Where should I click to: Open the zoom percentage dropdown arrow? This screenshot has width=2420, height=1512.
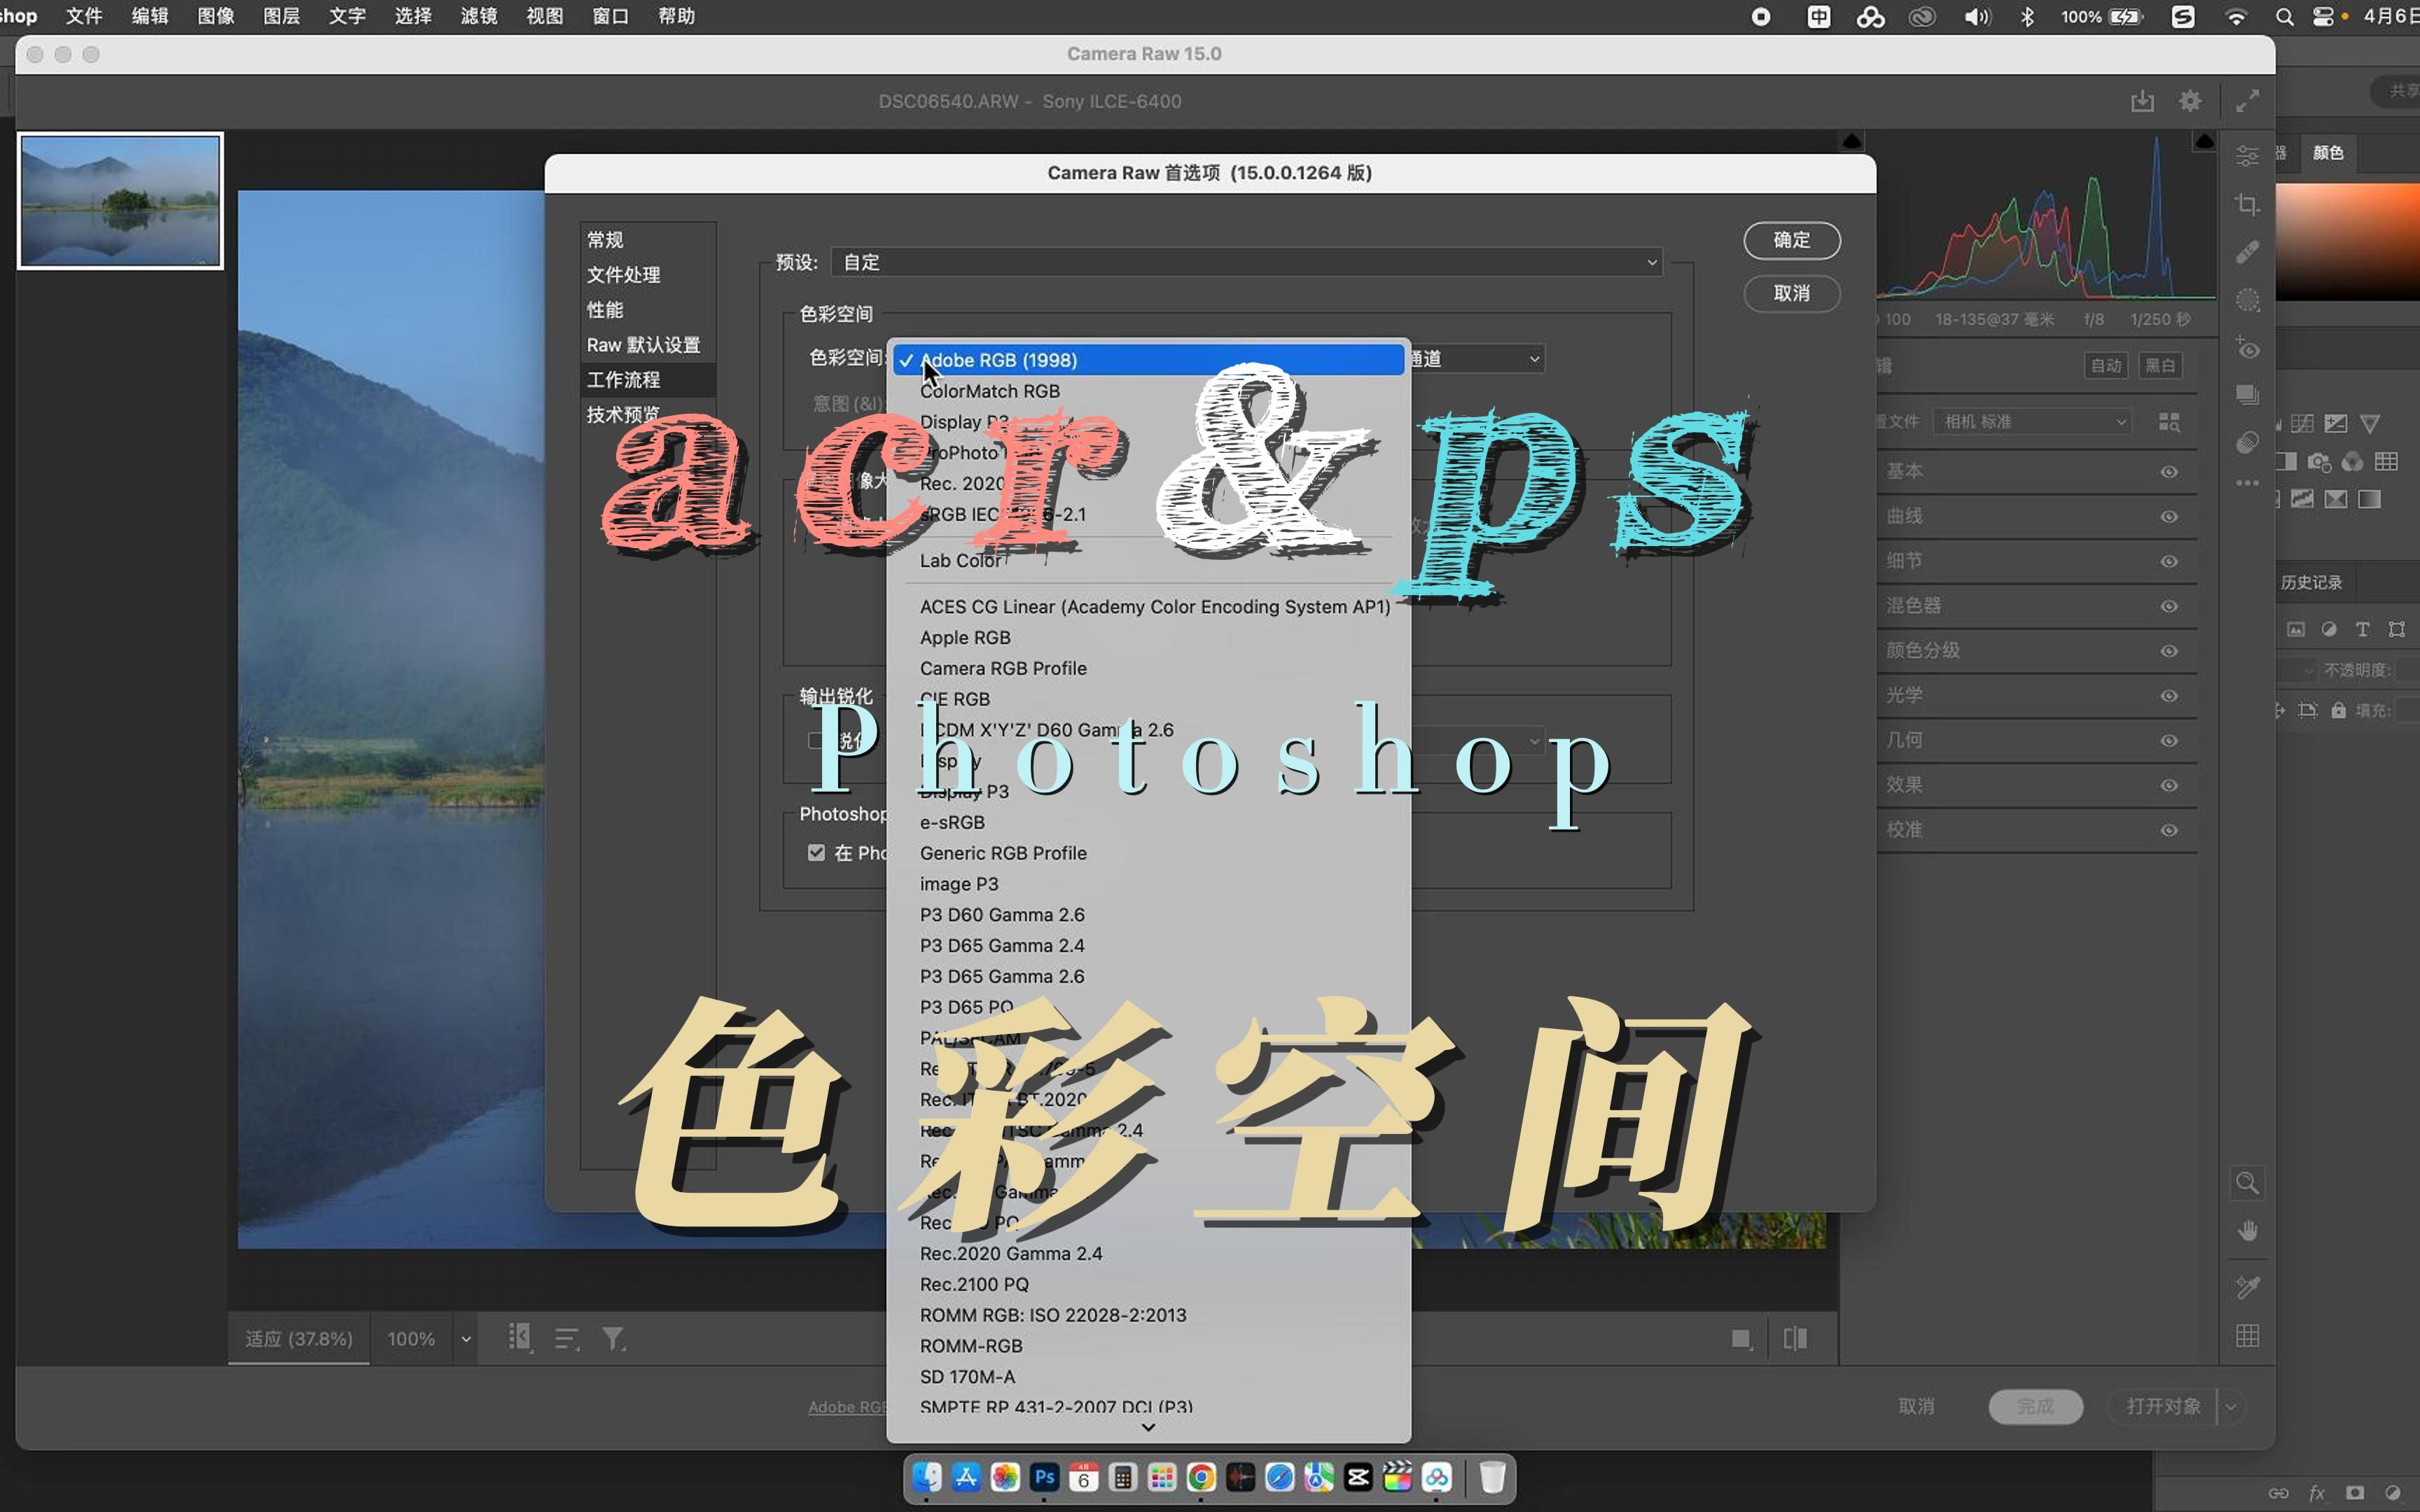tap(465, 1339)
